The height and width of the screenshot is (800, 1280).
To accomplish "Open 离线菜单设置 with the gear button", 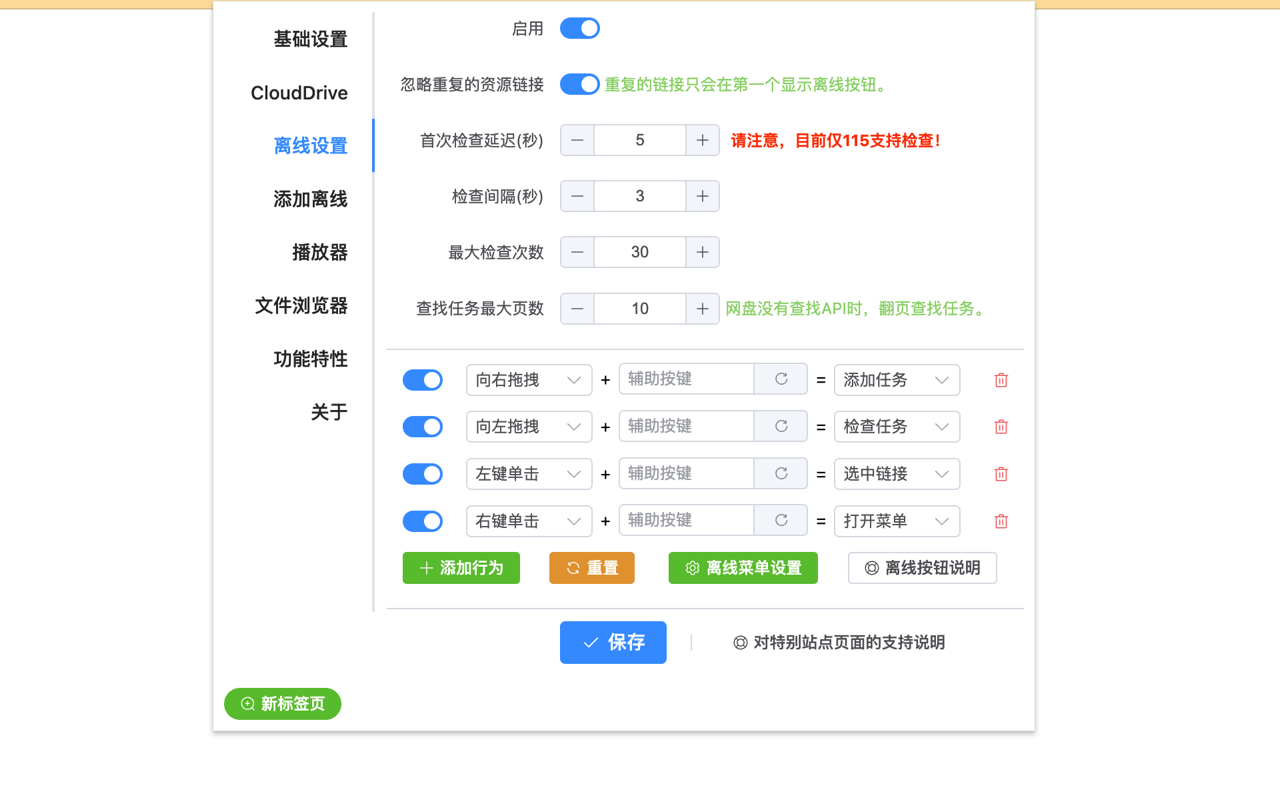I will pos(743,567).
